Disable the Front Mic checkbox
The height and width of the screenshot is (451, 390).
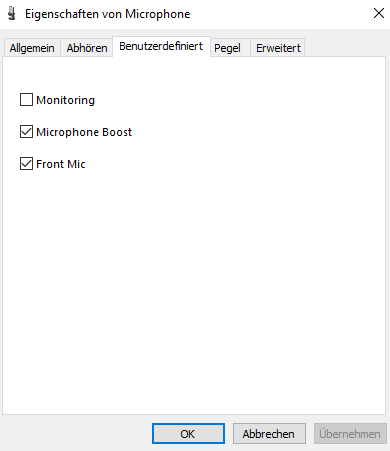click(26, 164)
